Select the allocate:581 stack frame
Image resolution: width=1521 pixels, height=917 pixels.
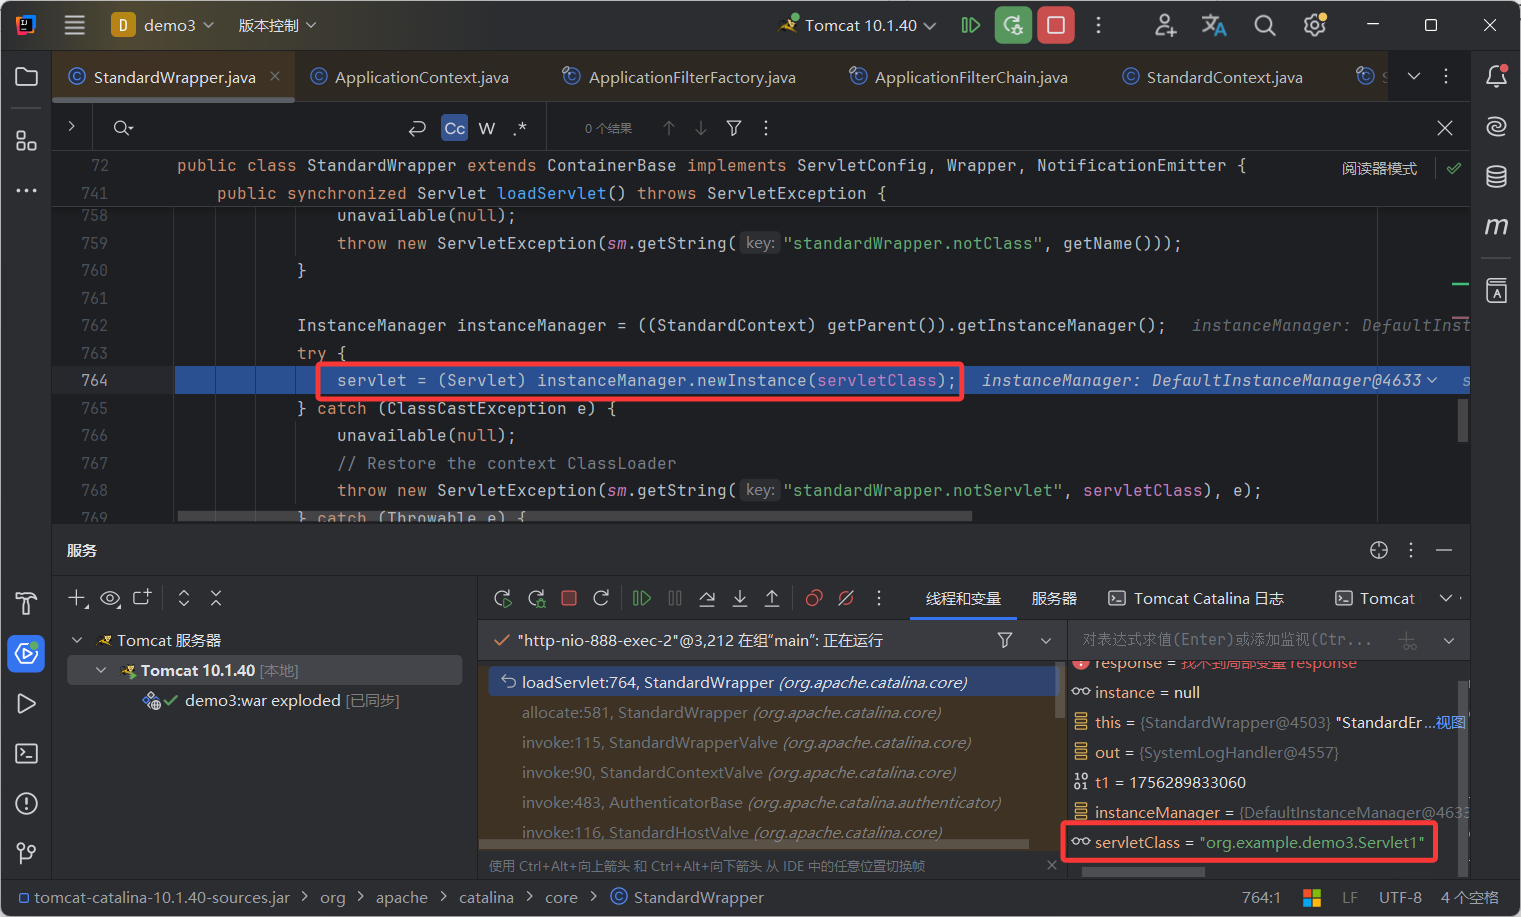point(730,712)
